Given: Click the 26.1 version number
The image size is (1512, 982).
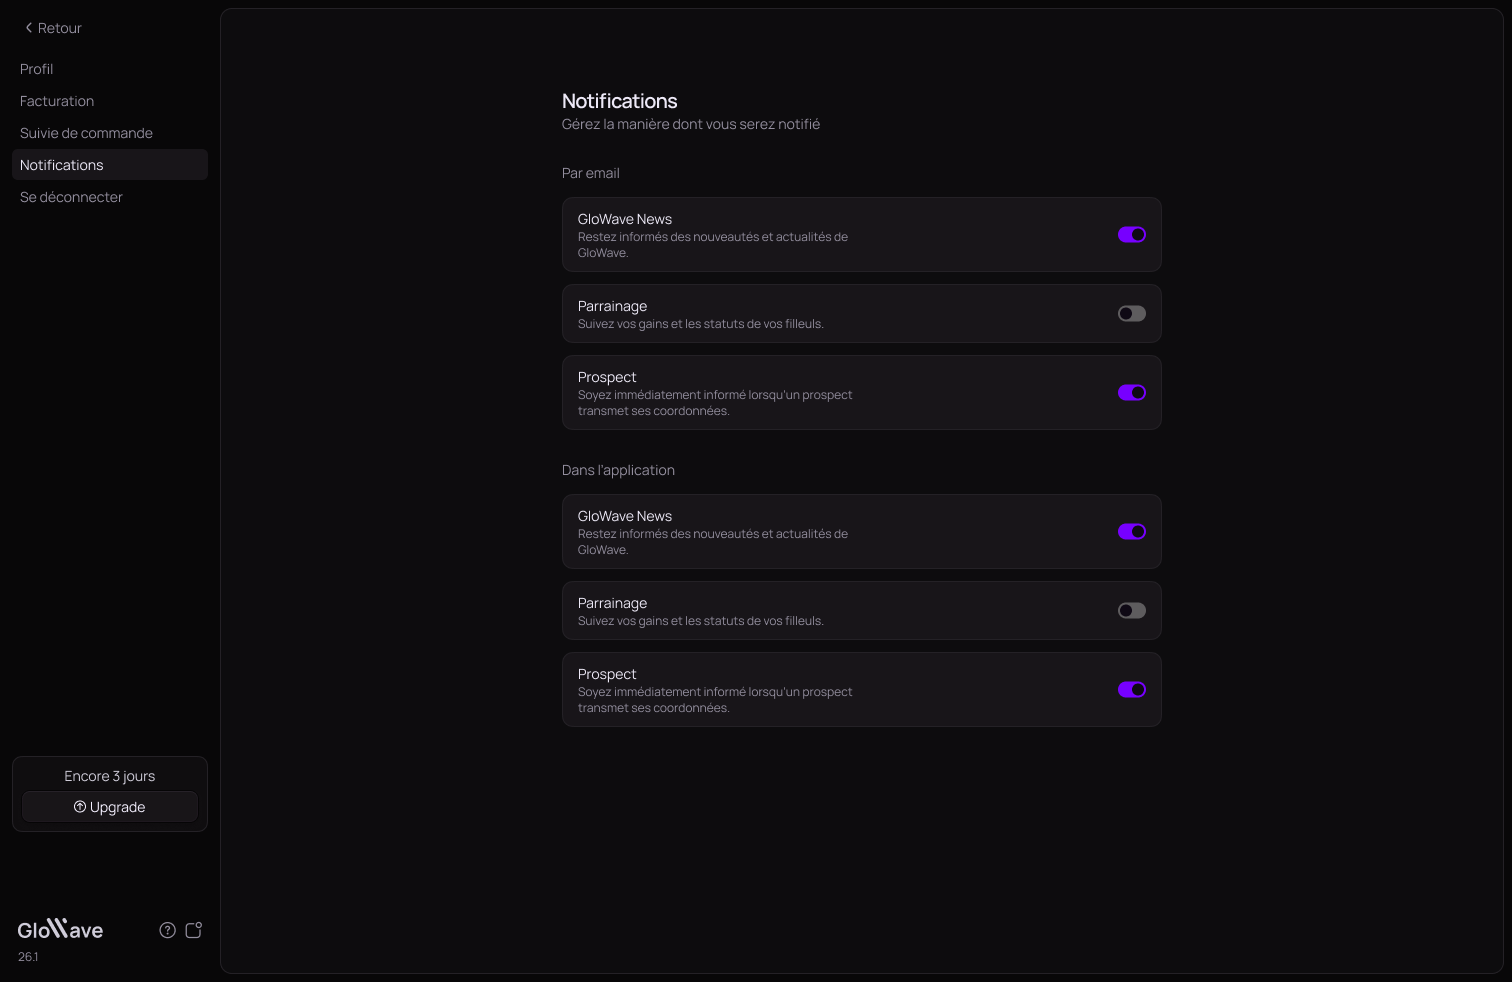Looking at the screenshot, I should [x=28, y=957].
